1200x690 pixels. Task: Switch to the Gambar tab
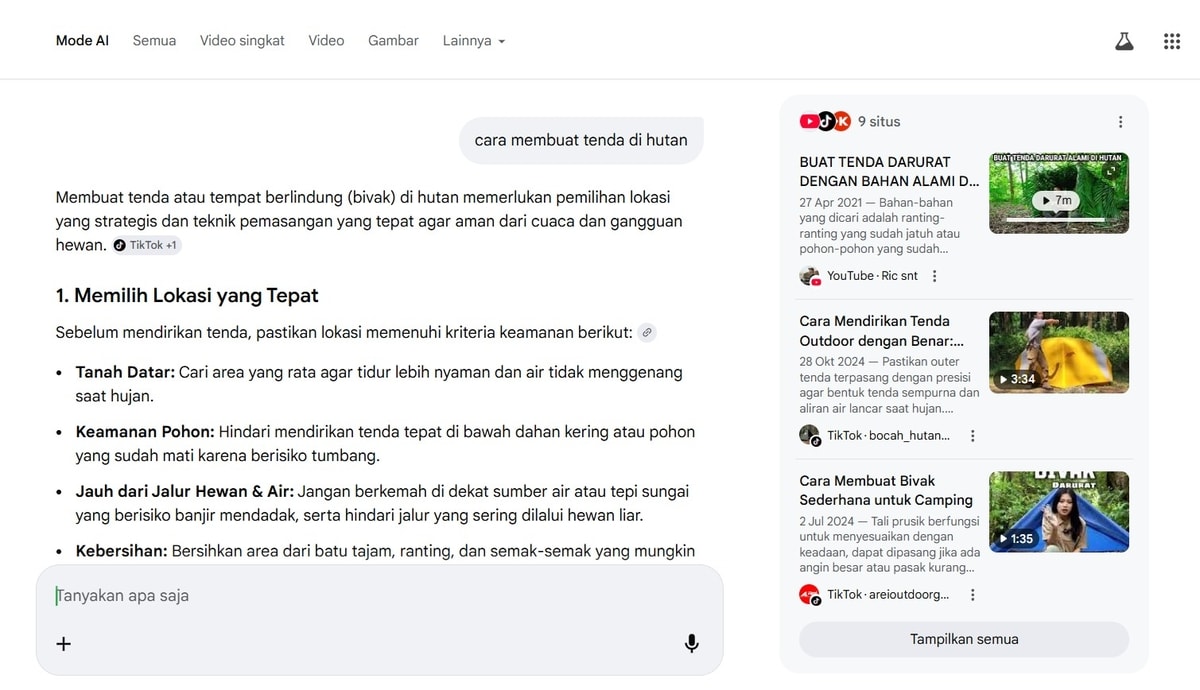click(x=392, y=40)
